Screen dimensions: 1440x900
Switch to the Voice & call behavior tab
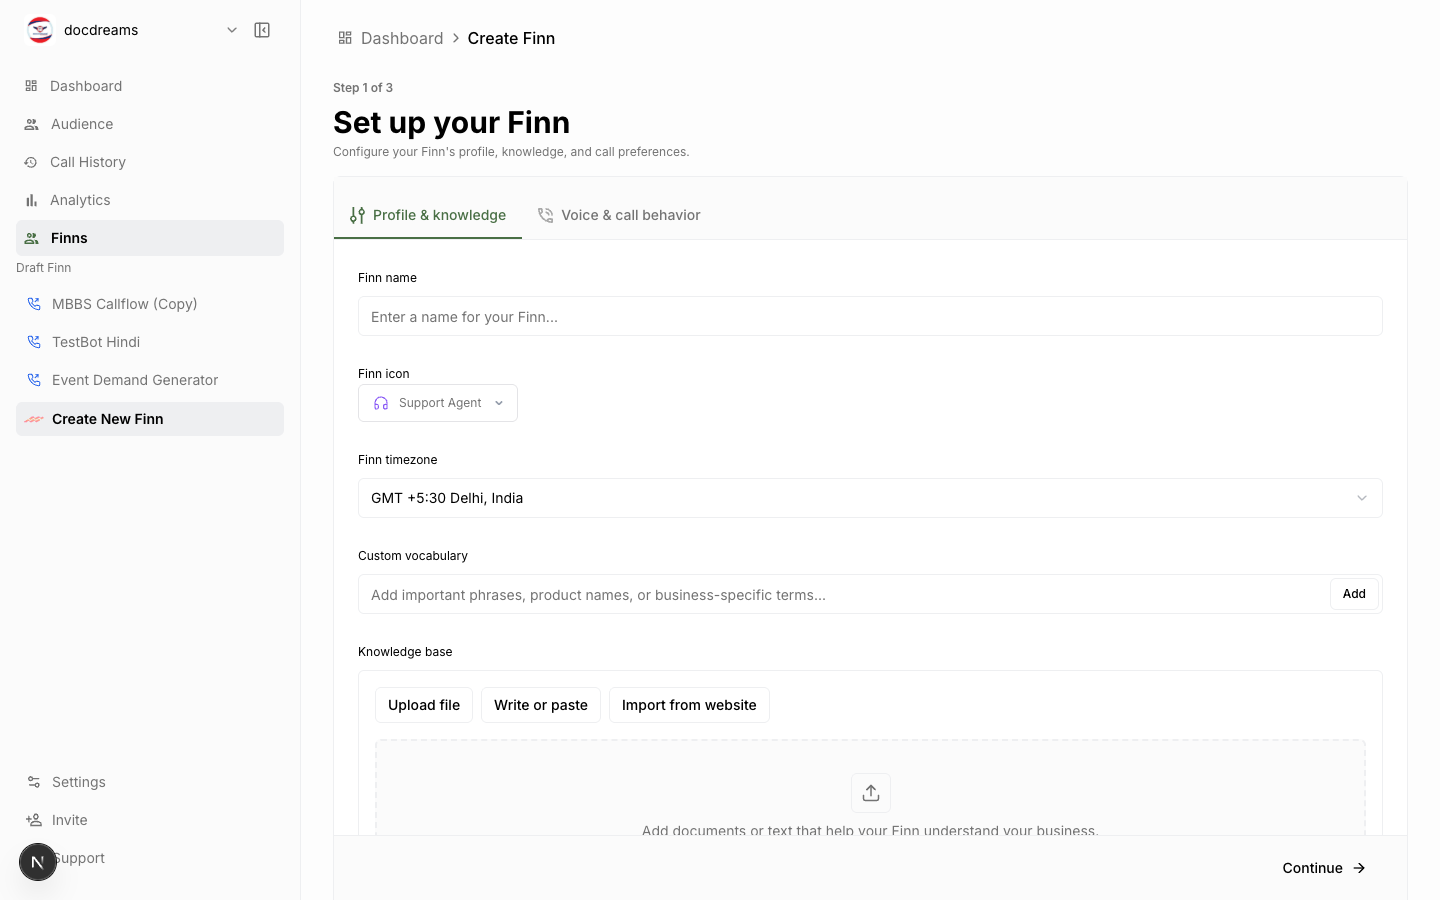click(x=619, y=215)
